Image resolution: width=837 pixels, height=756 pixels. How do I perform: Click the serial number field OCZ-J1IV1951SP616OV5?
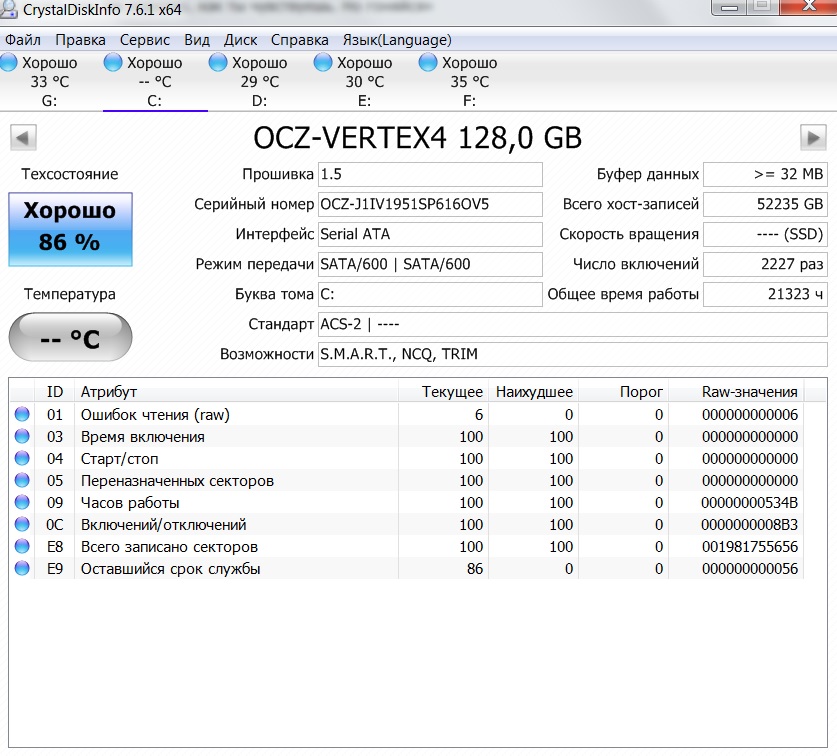pos(430,204)
